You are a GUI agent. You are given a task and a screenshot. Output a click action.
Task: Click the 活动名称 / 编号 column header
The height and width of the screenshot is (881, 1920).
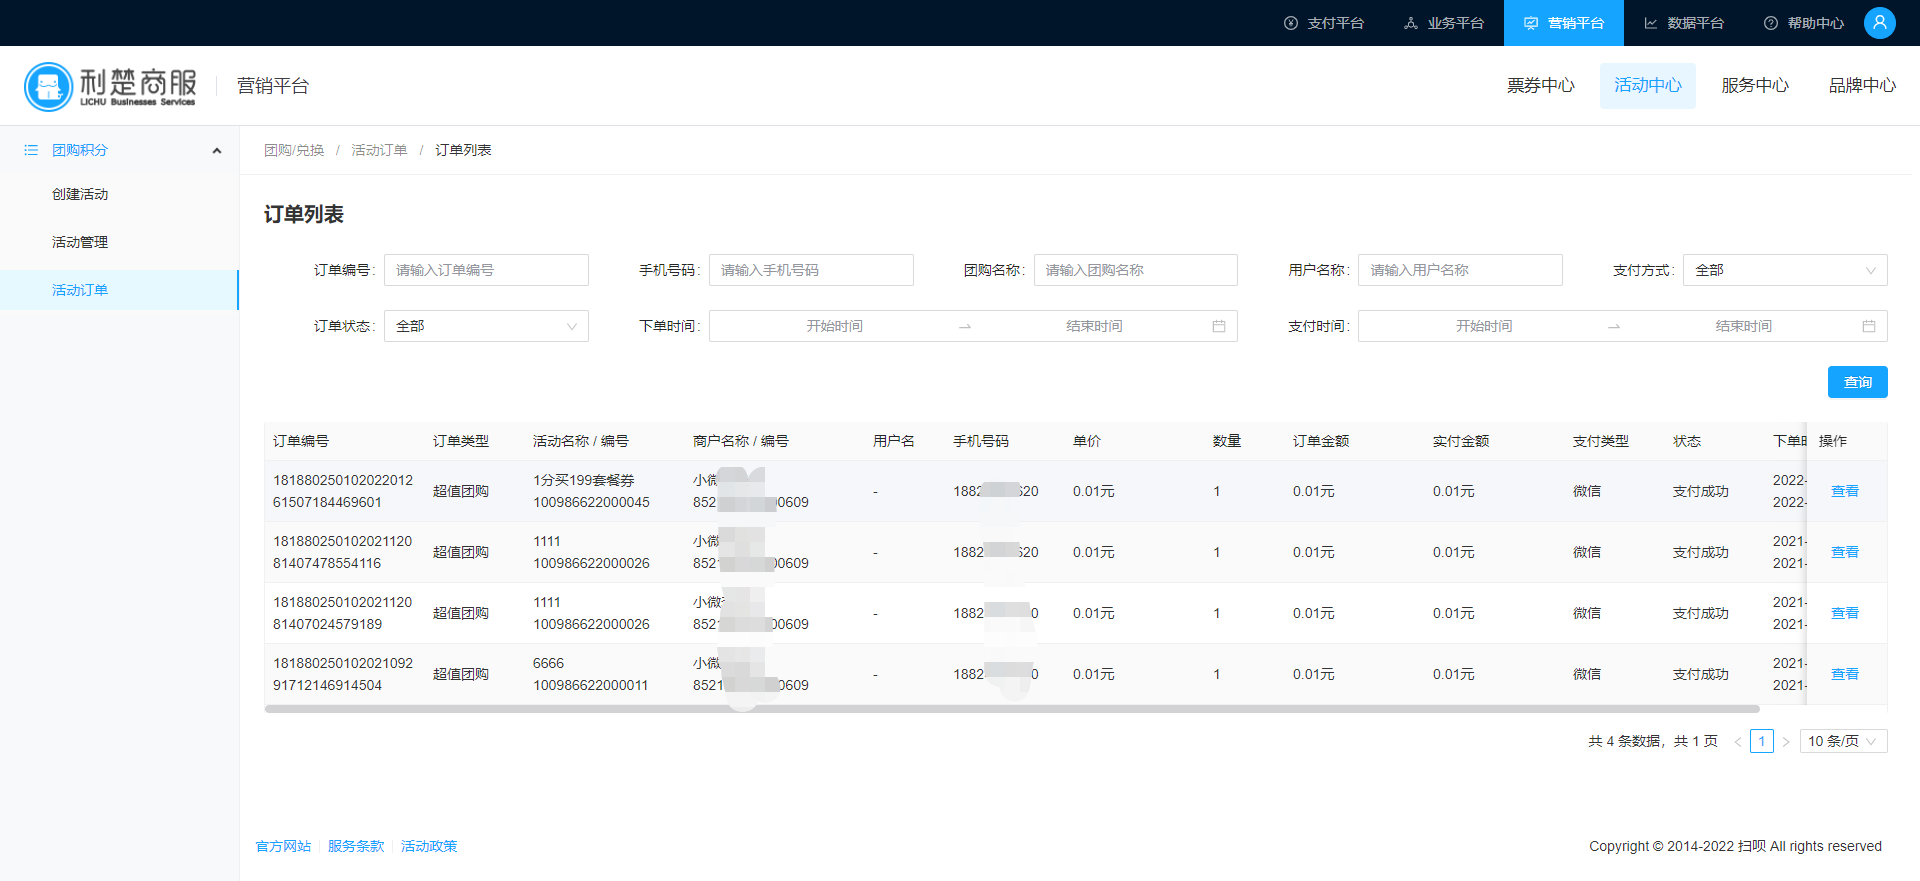[581, 441]
